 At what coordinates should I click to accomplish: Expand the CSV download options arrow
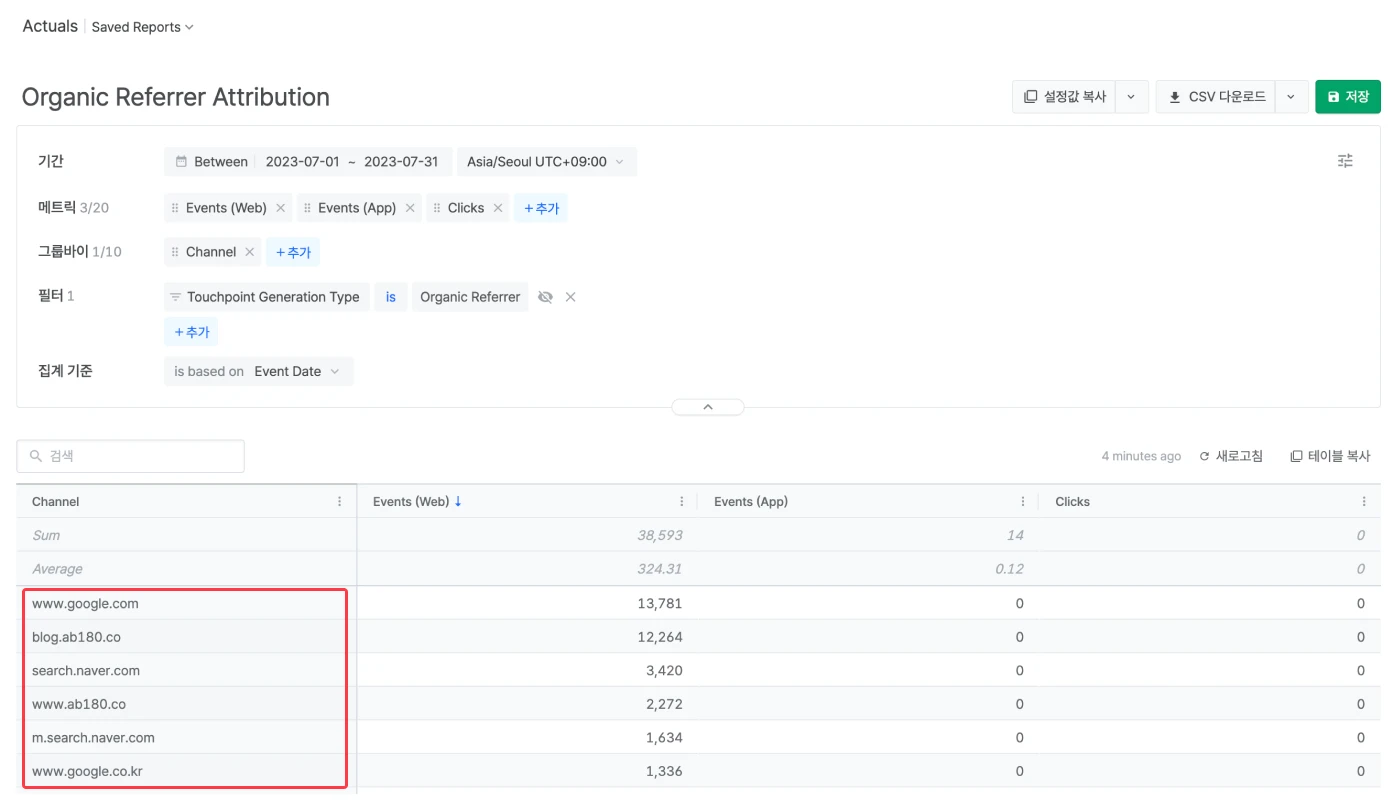tap(1291, 97)
